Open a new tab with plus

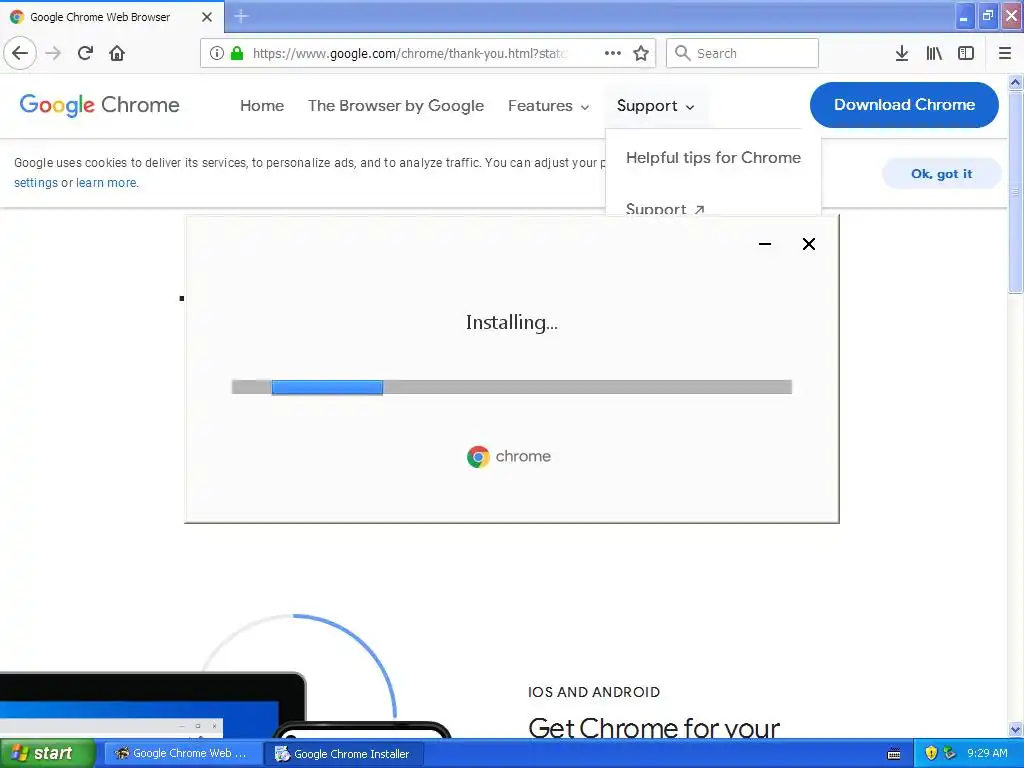click(241, 16)
